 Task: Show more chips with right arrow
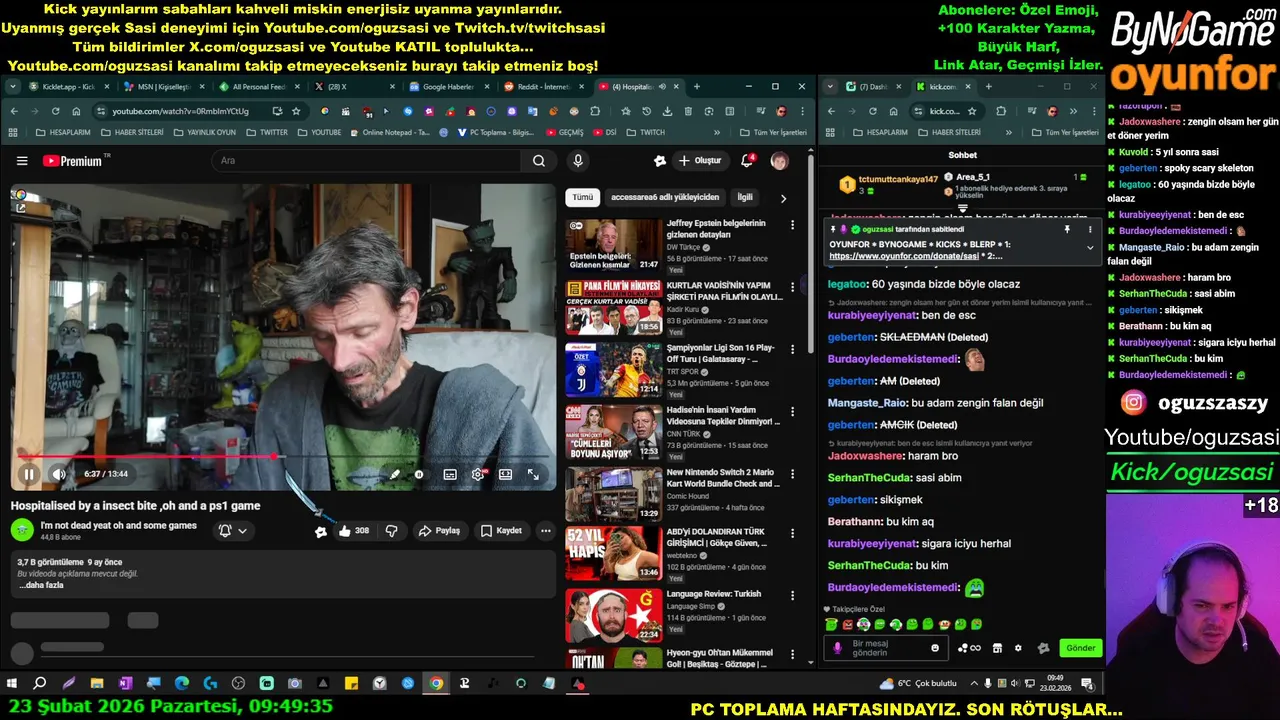click(783, 198)
